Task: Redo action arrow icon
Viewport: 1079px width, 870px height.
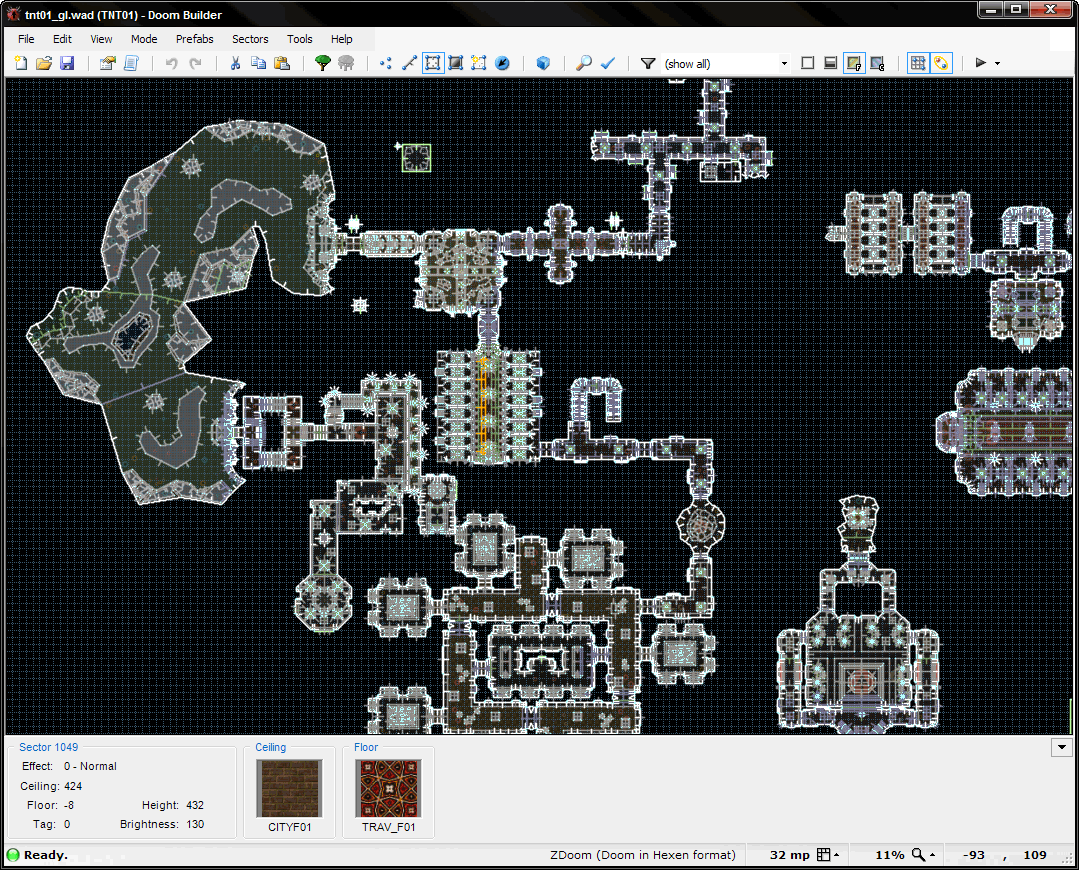Action: point(195,63)
